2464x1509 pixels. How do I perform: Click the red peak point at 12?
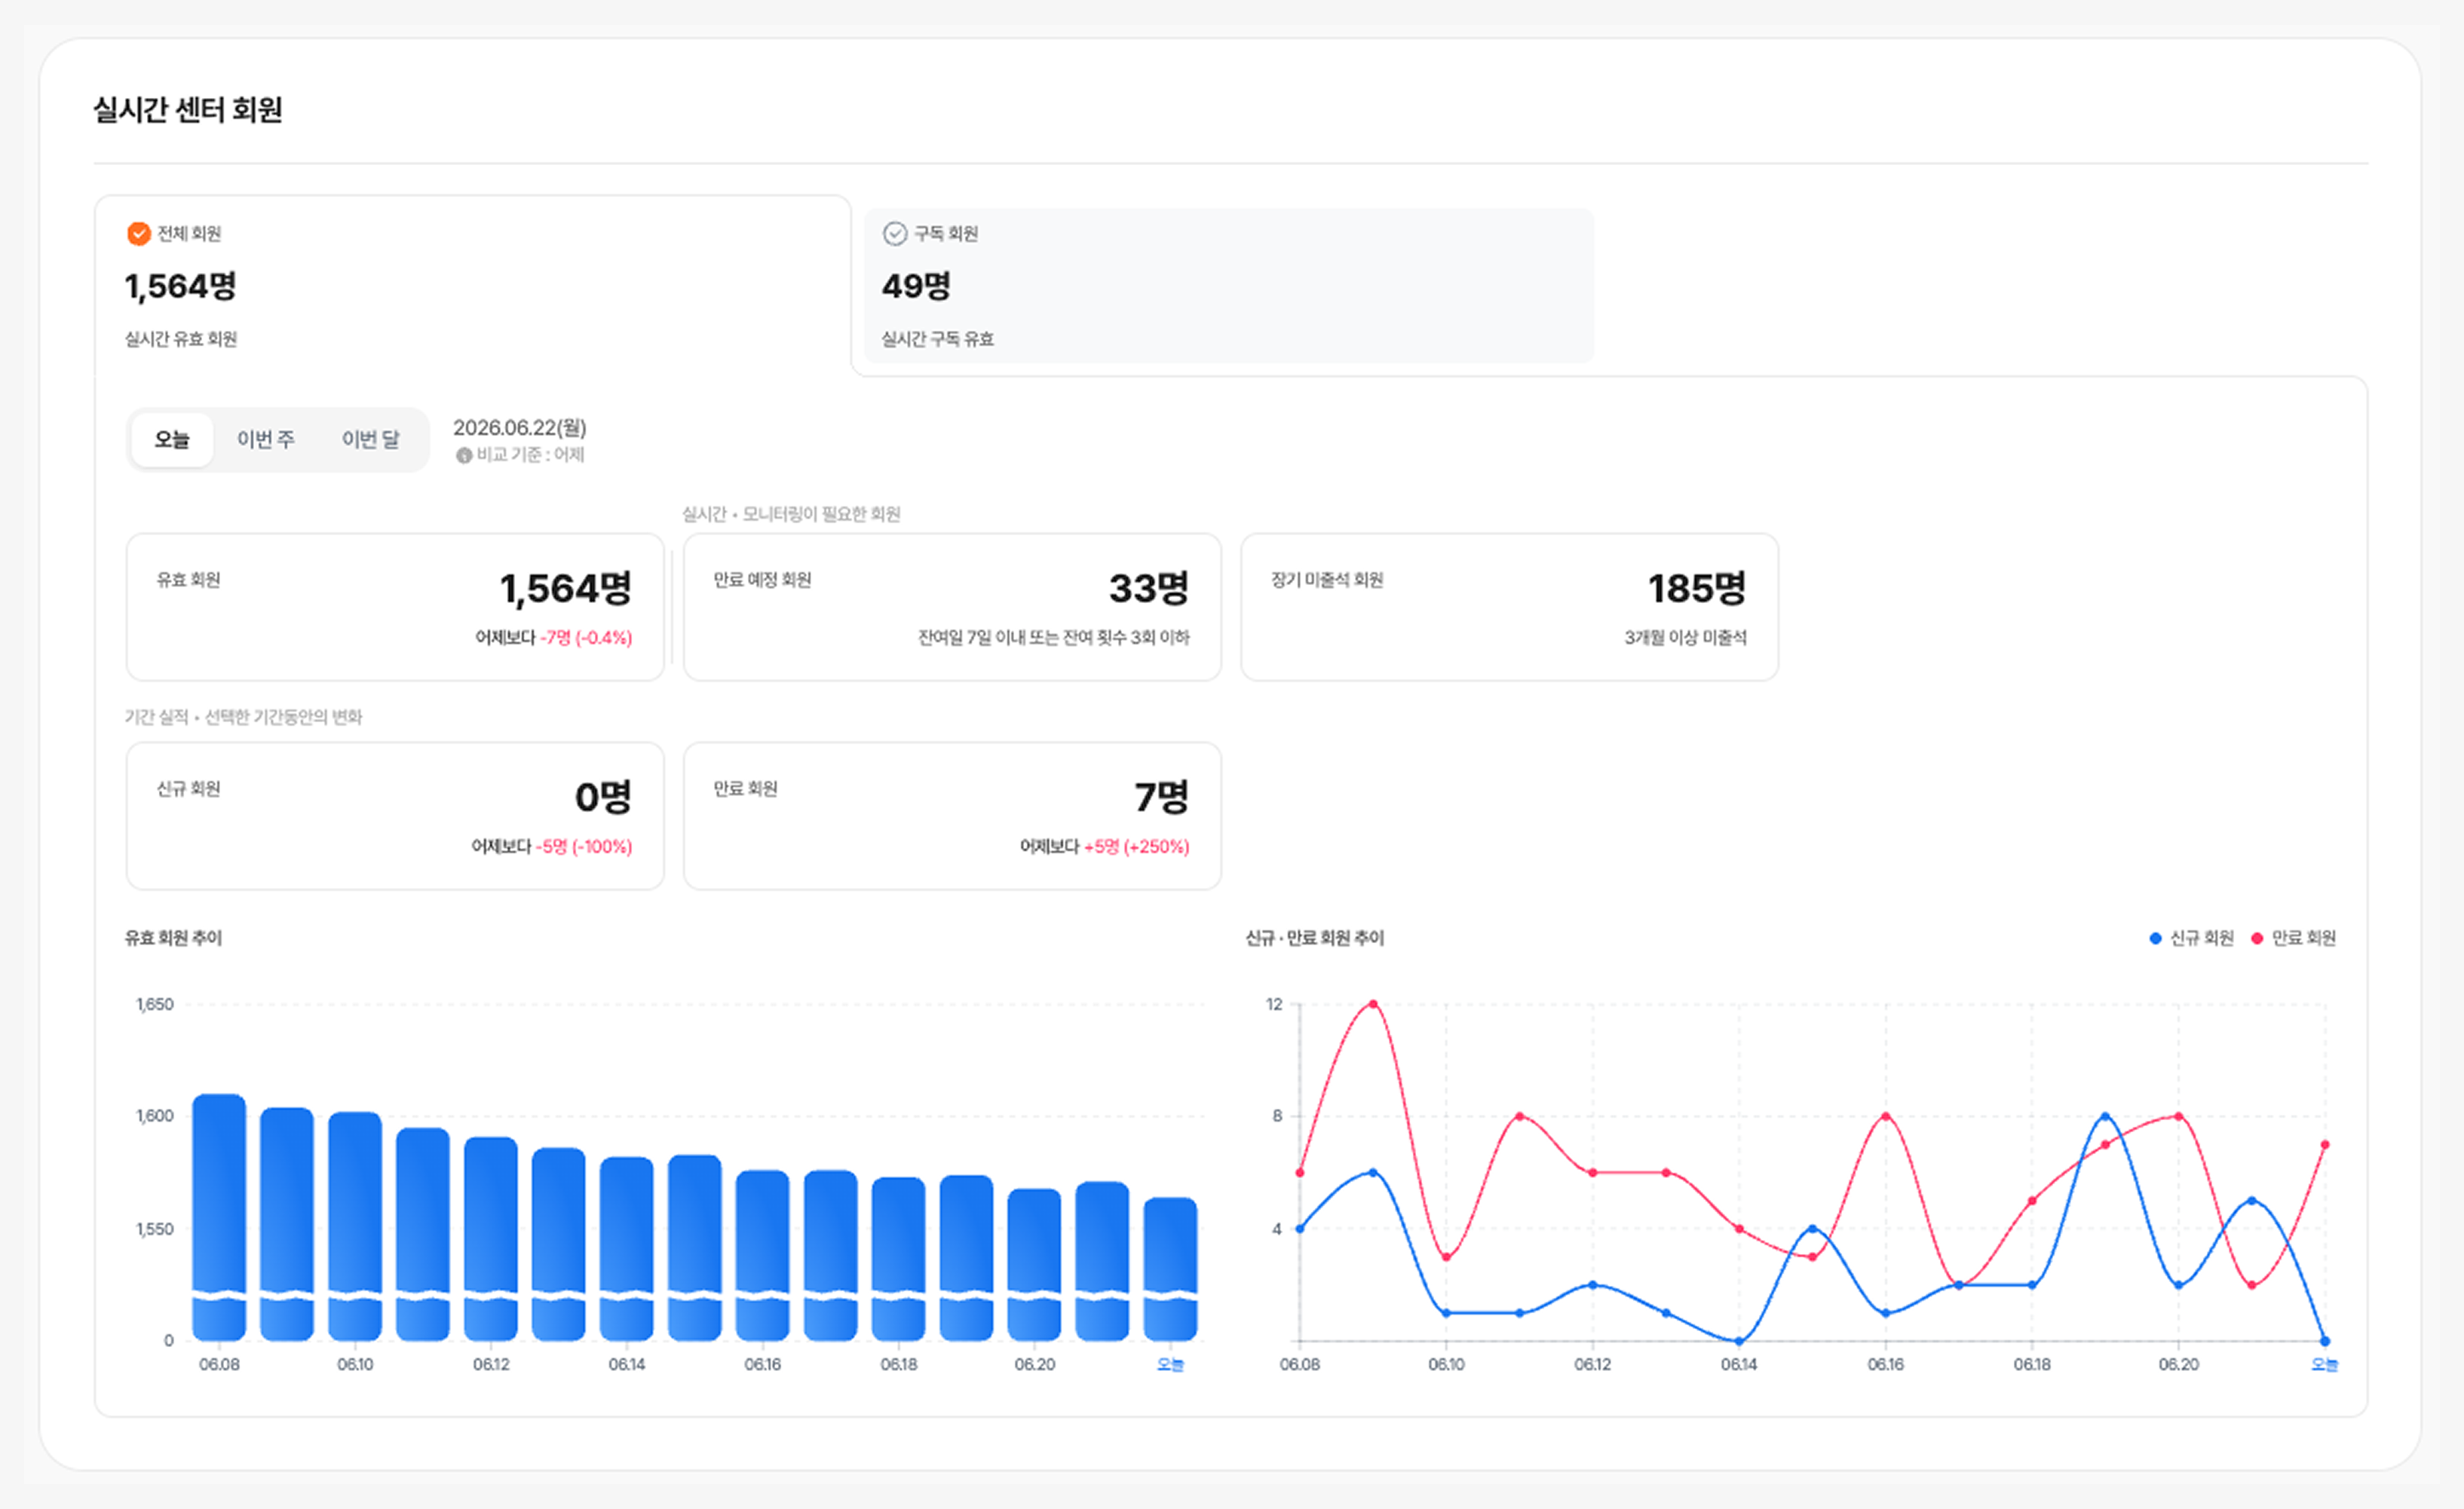[x=1373, y=1004]
